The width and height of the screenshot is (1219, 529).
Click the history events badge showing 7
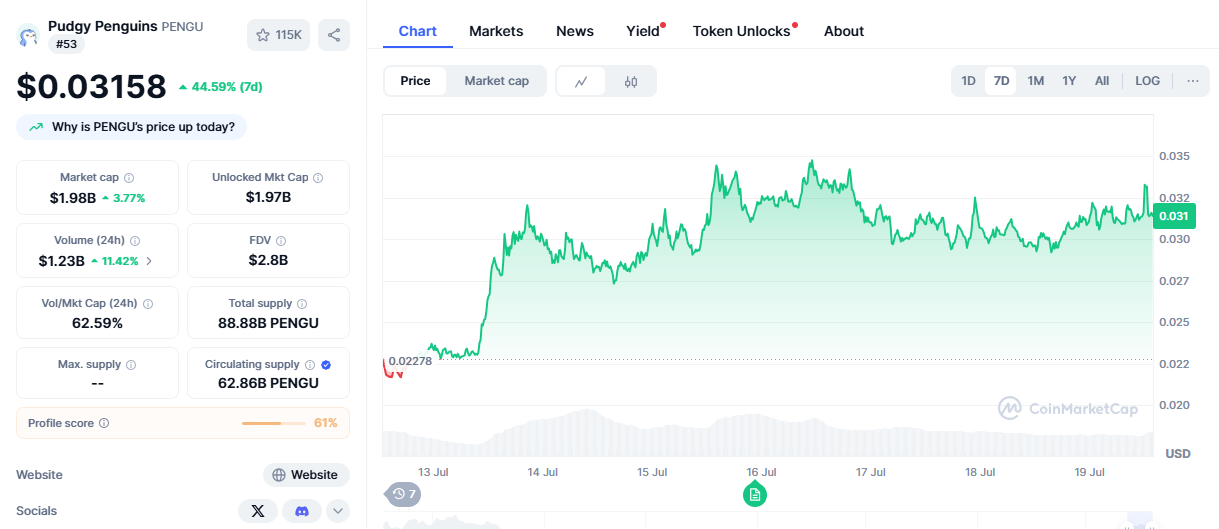(x=405, y=494)
